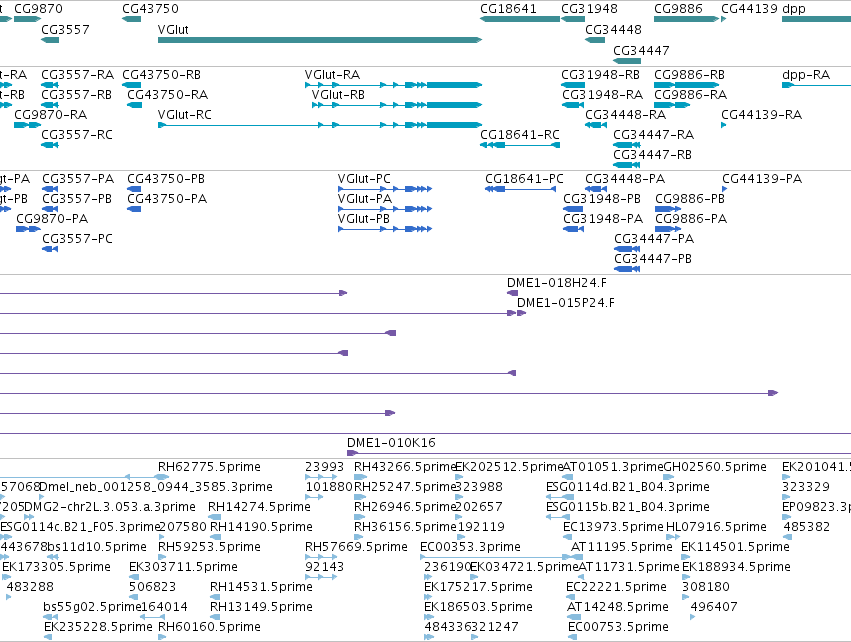Select the RH62775.5prime EST label
Image resolution: width=851 pixels, height=642 pixels.
tap(209, 467)
